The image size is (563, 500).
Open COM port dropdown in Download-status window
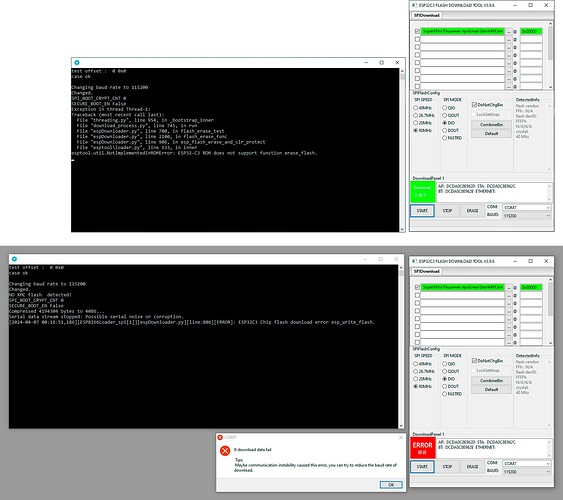526,207
